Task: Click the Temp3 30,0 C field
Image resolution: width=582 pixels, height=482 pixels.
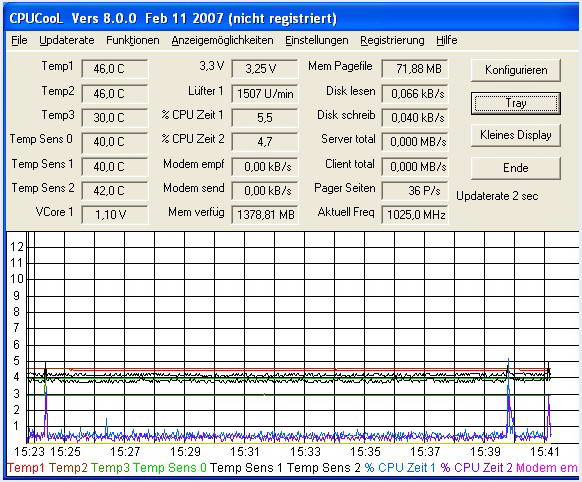Action: click(114, 118)
